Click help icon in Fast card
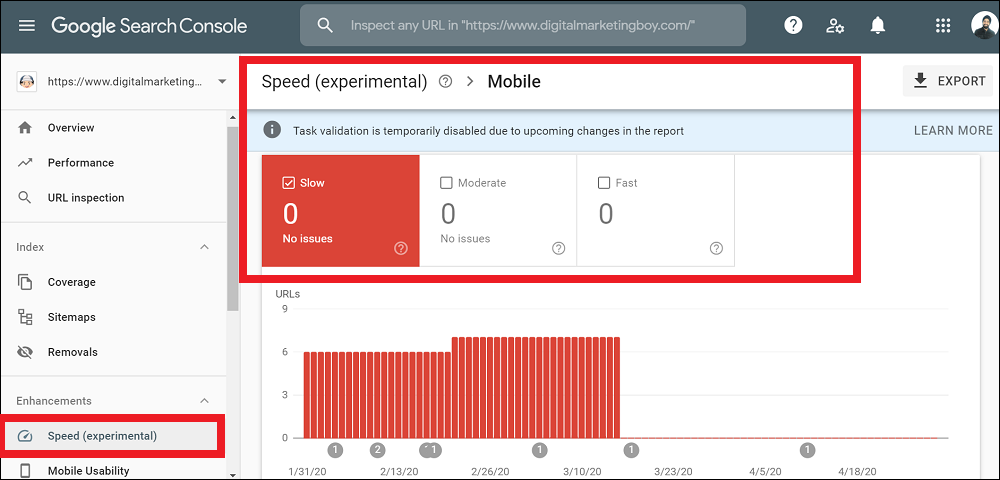This screenshot has width=1000, height=480. click(716, 249)
